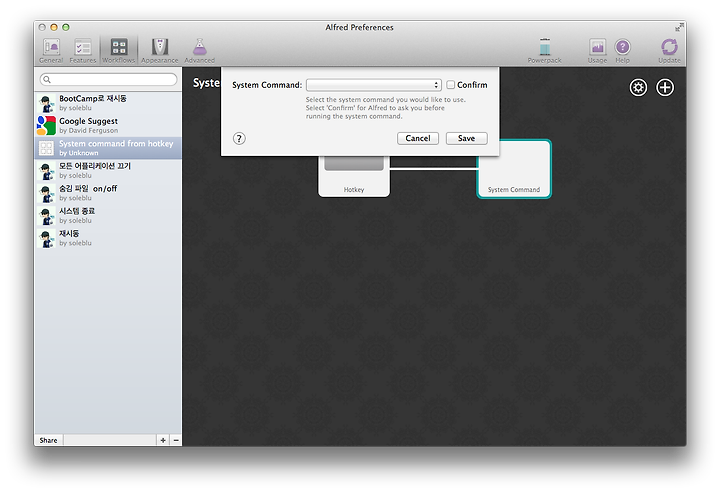Viewport: 720px width, 493px height.
Task: Click the Google Suggest workflow icon
Action: [x=46, y=125]
